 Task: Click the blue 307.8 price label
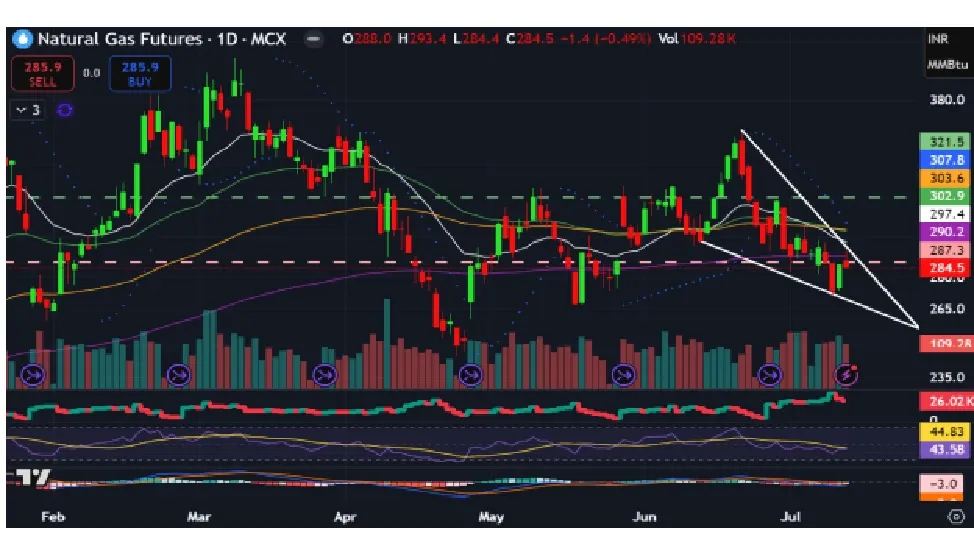(944, 160)
